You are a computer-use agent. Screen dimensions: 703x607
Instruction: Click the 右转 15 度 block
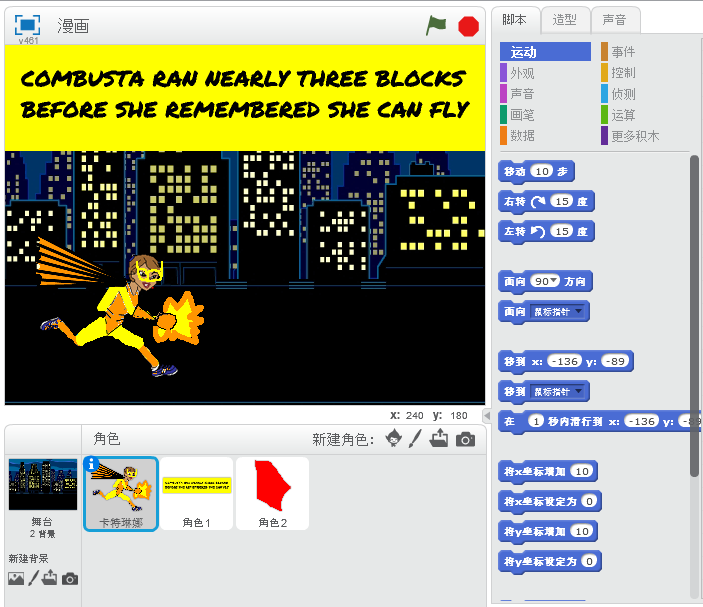514,202
